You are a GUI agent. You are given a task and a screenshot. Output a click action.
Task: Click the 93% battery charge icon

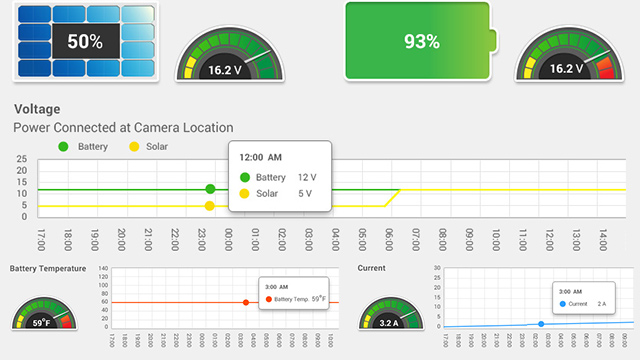(421, 41)
